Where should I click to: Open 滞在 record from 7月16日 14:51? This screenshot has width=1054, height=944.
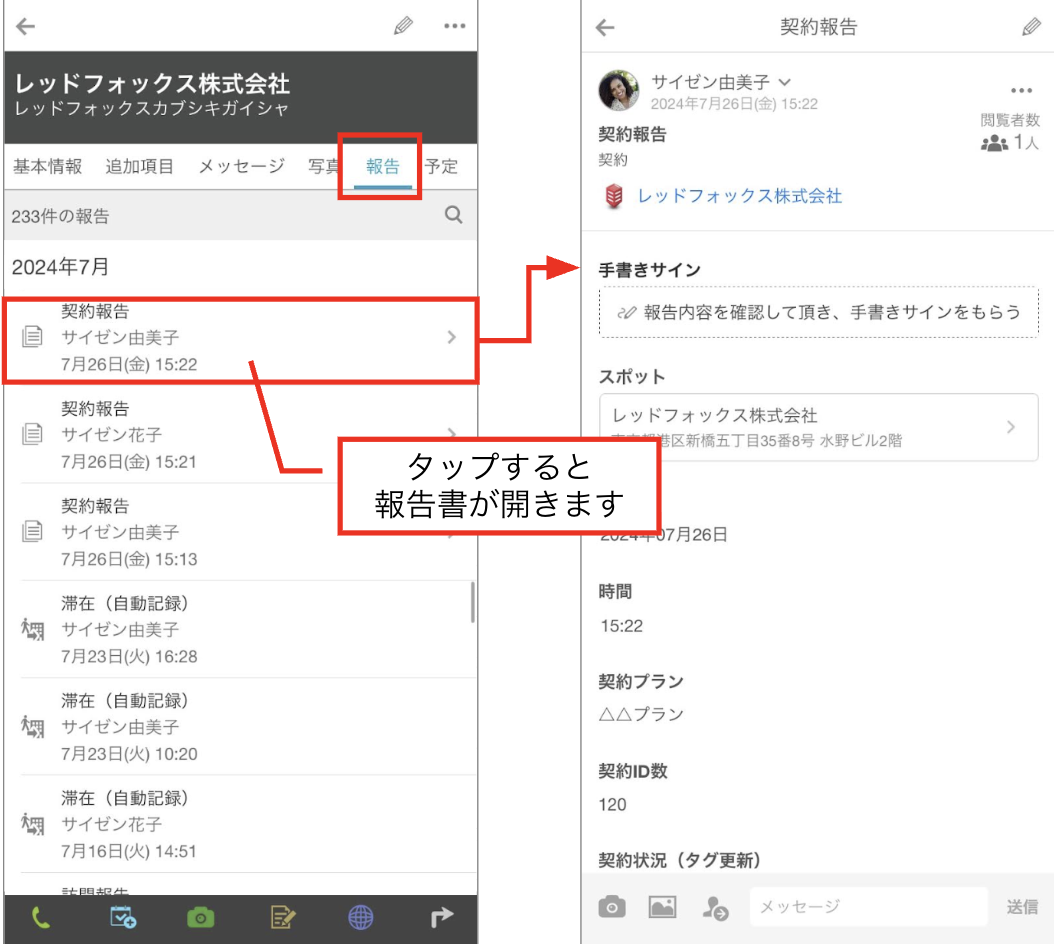241,825
